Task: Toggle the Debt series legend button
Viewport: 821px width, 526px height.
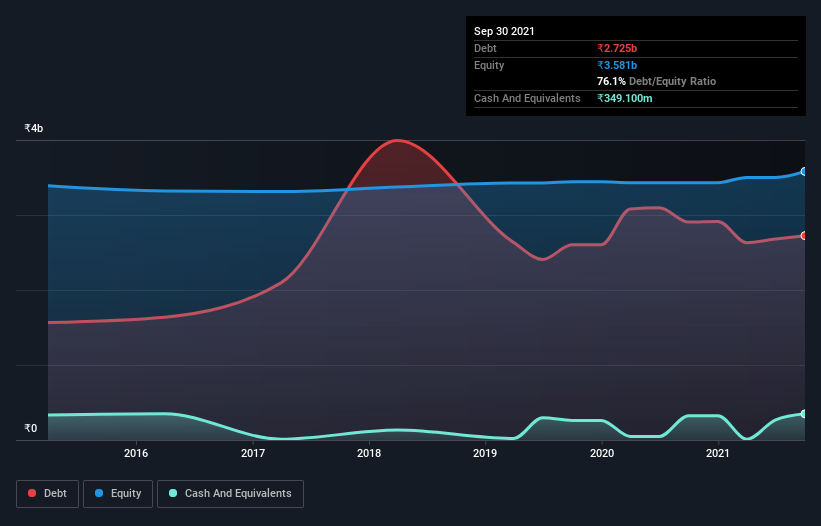Action: [x=47, y=494]
